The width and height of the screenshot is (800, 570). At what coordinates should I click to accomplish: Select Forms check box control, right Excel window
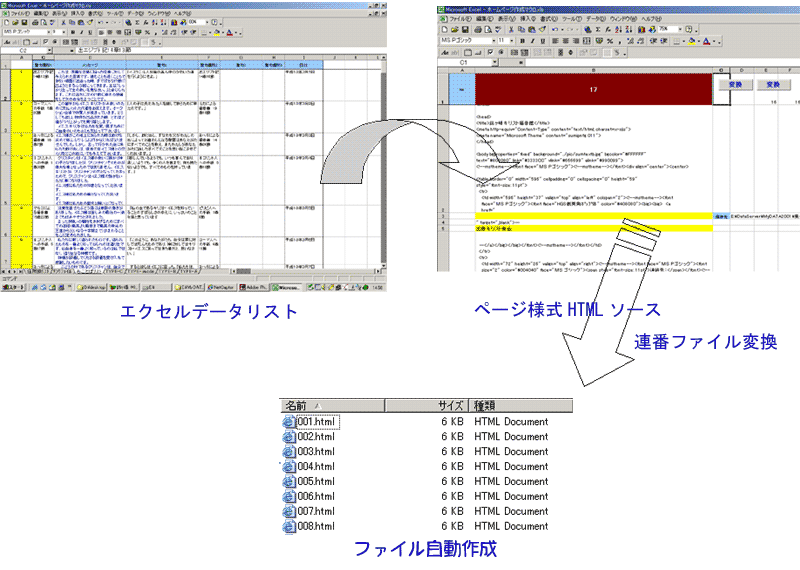tap(490, 53)
